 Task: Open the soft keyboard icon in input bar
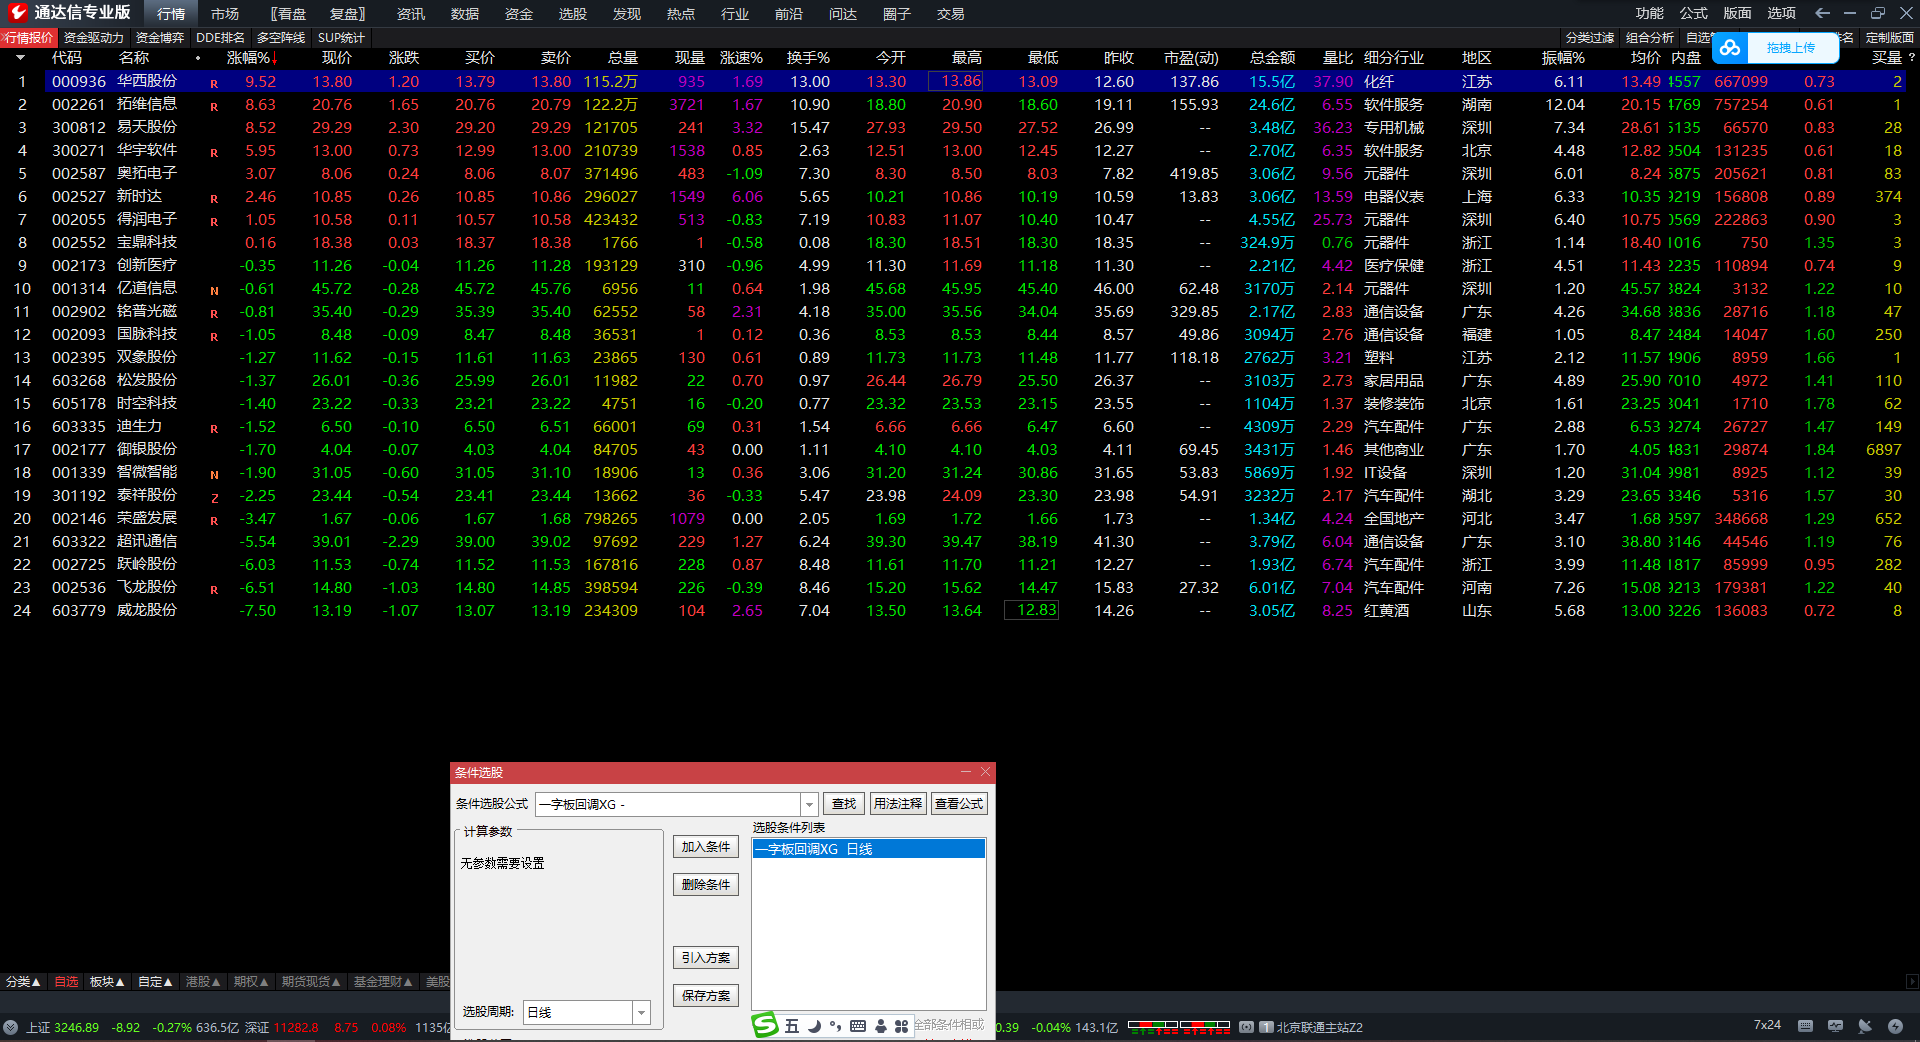pyautogui.click(x=858, y=1026)
